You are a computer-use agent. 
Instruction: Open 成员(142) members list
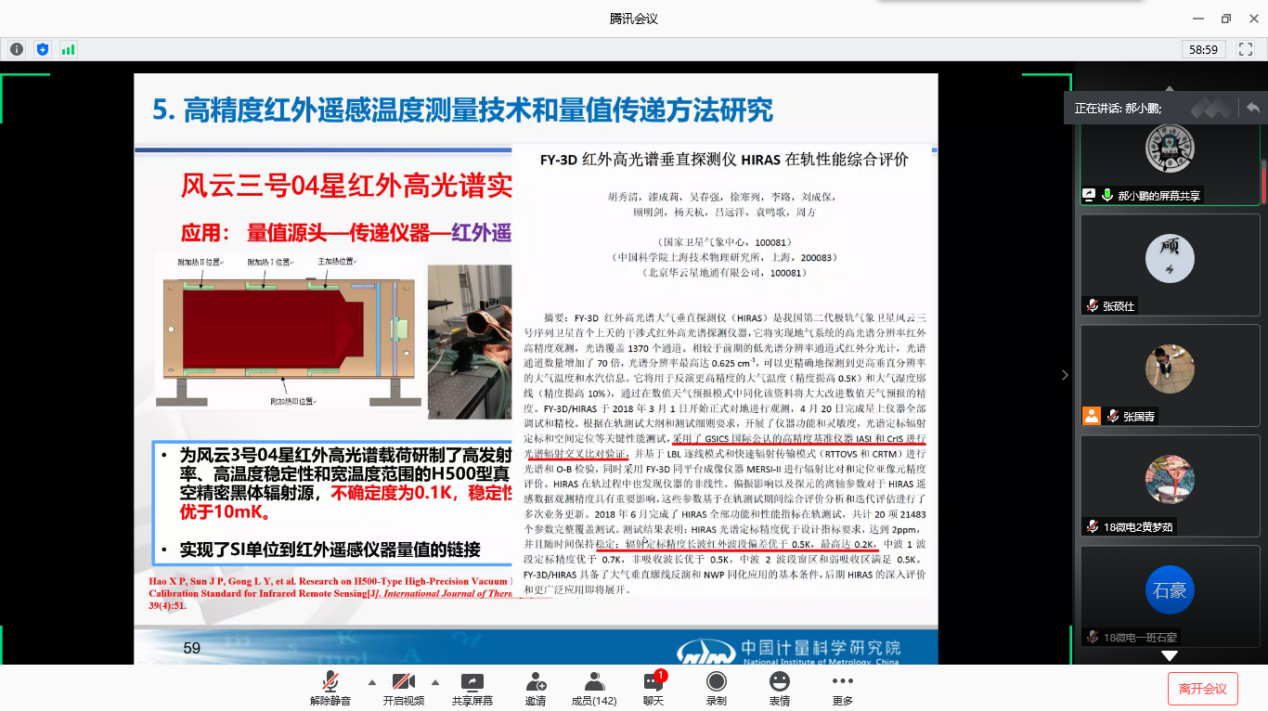click(593, 687)
